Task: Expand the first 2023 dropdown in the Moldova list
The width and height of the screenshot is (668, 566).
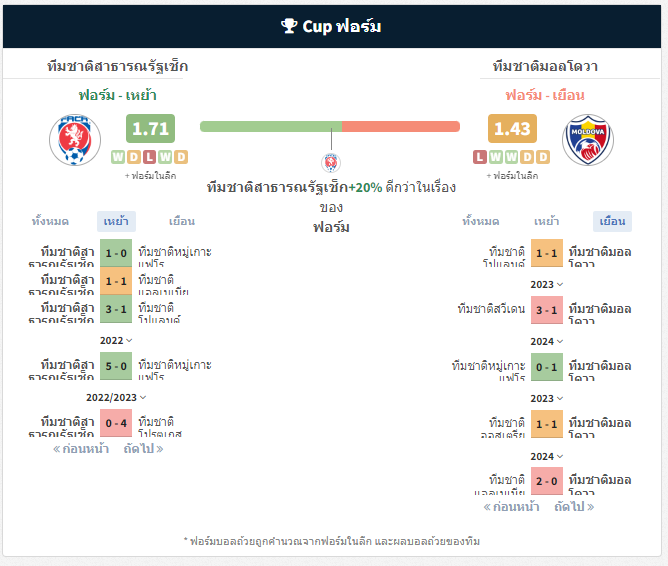Action: click(x=547, y=284)
